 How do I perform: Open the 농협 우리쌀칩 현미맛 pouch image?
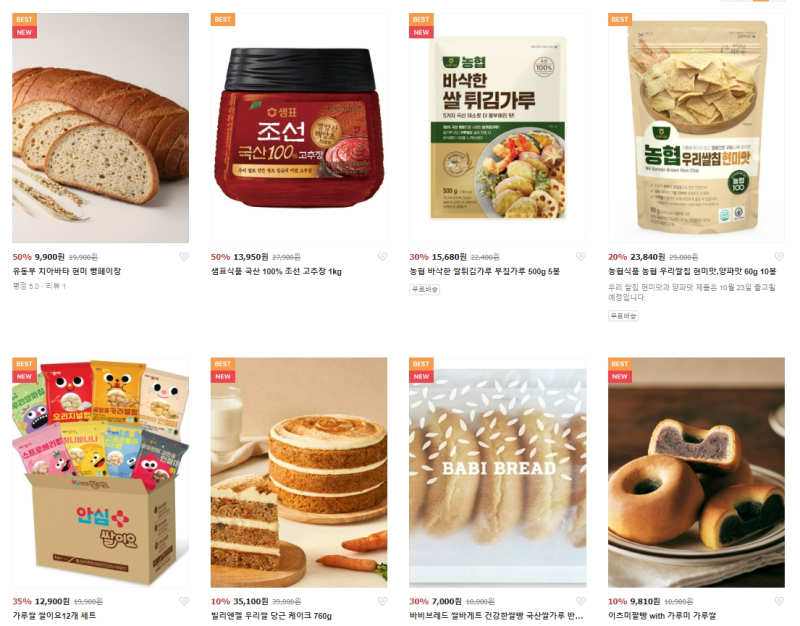(696, 128)
